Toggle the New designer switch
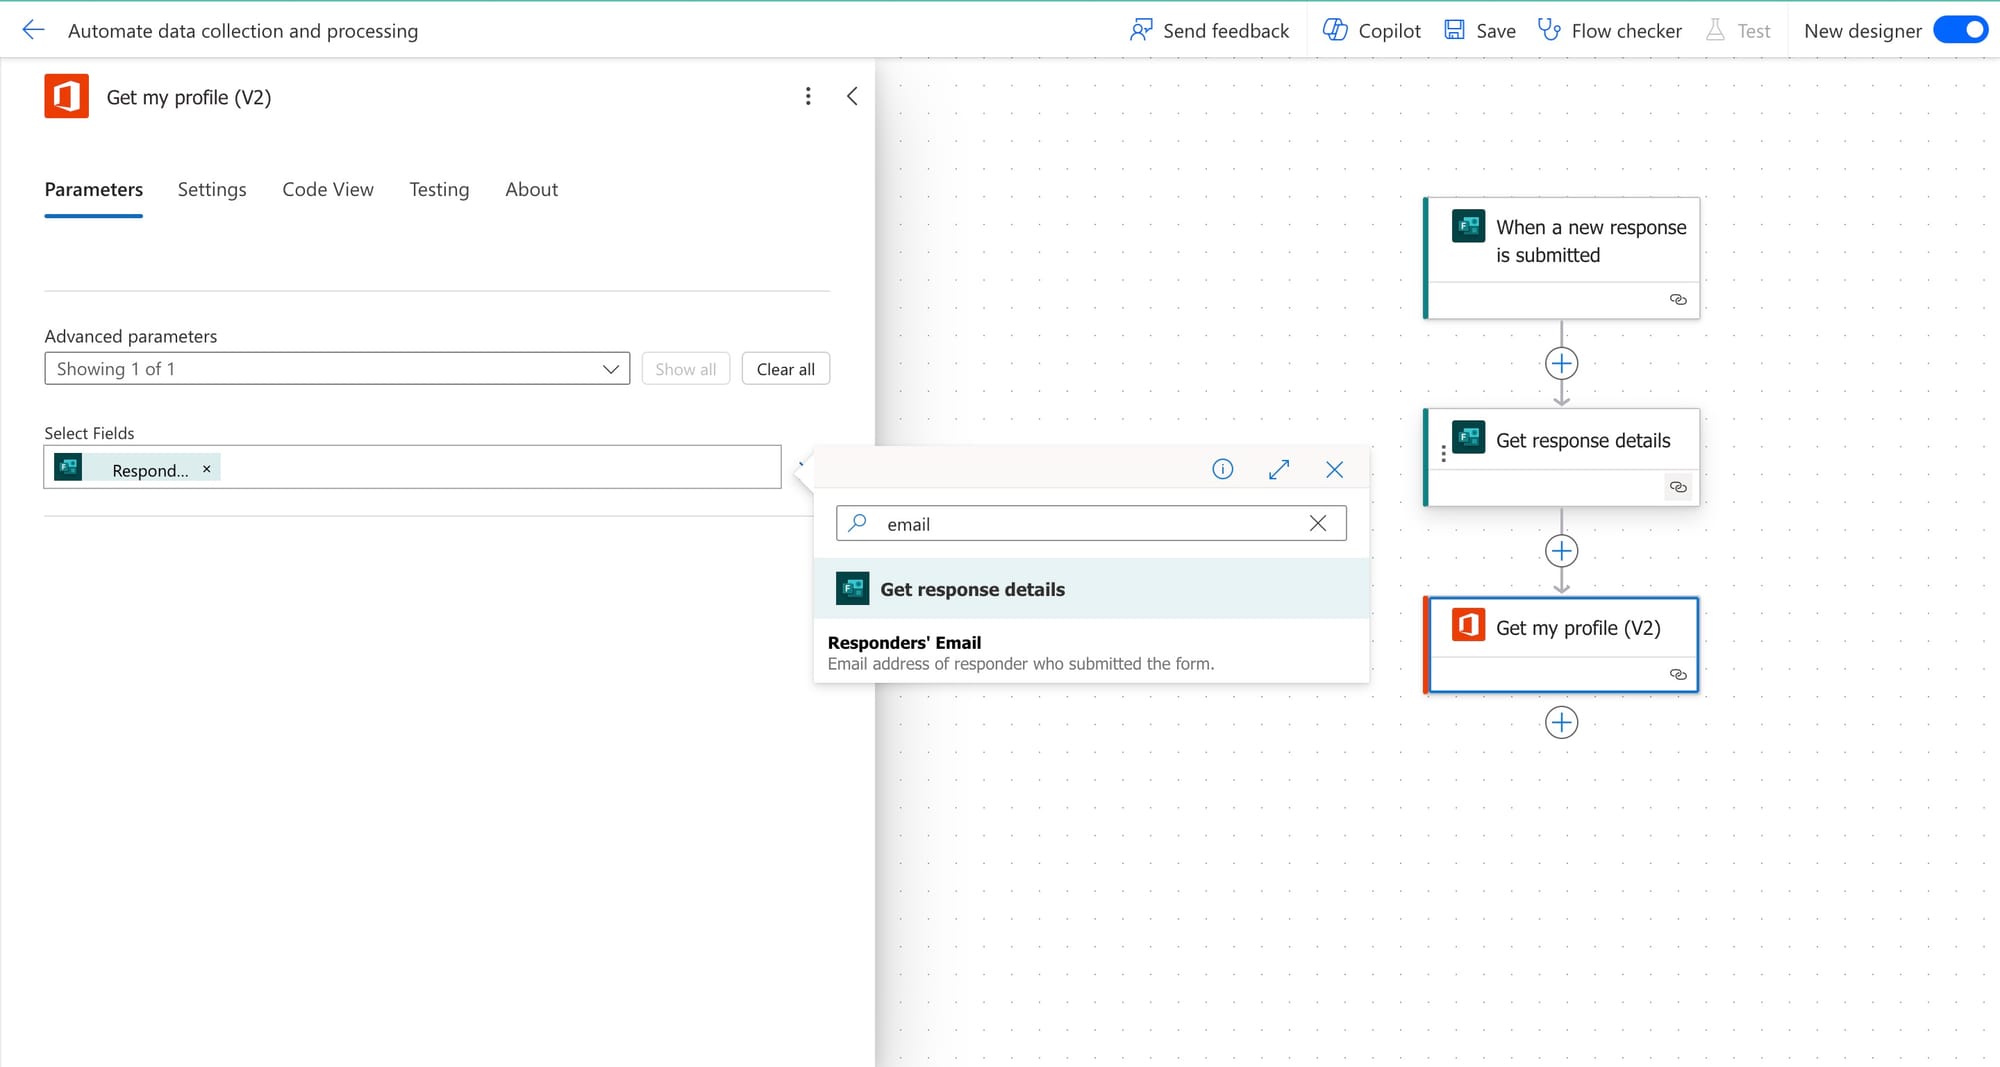 [1960, 30]
